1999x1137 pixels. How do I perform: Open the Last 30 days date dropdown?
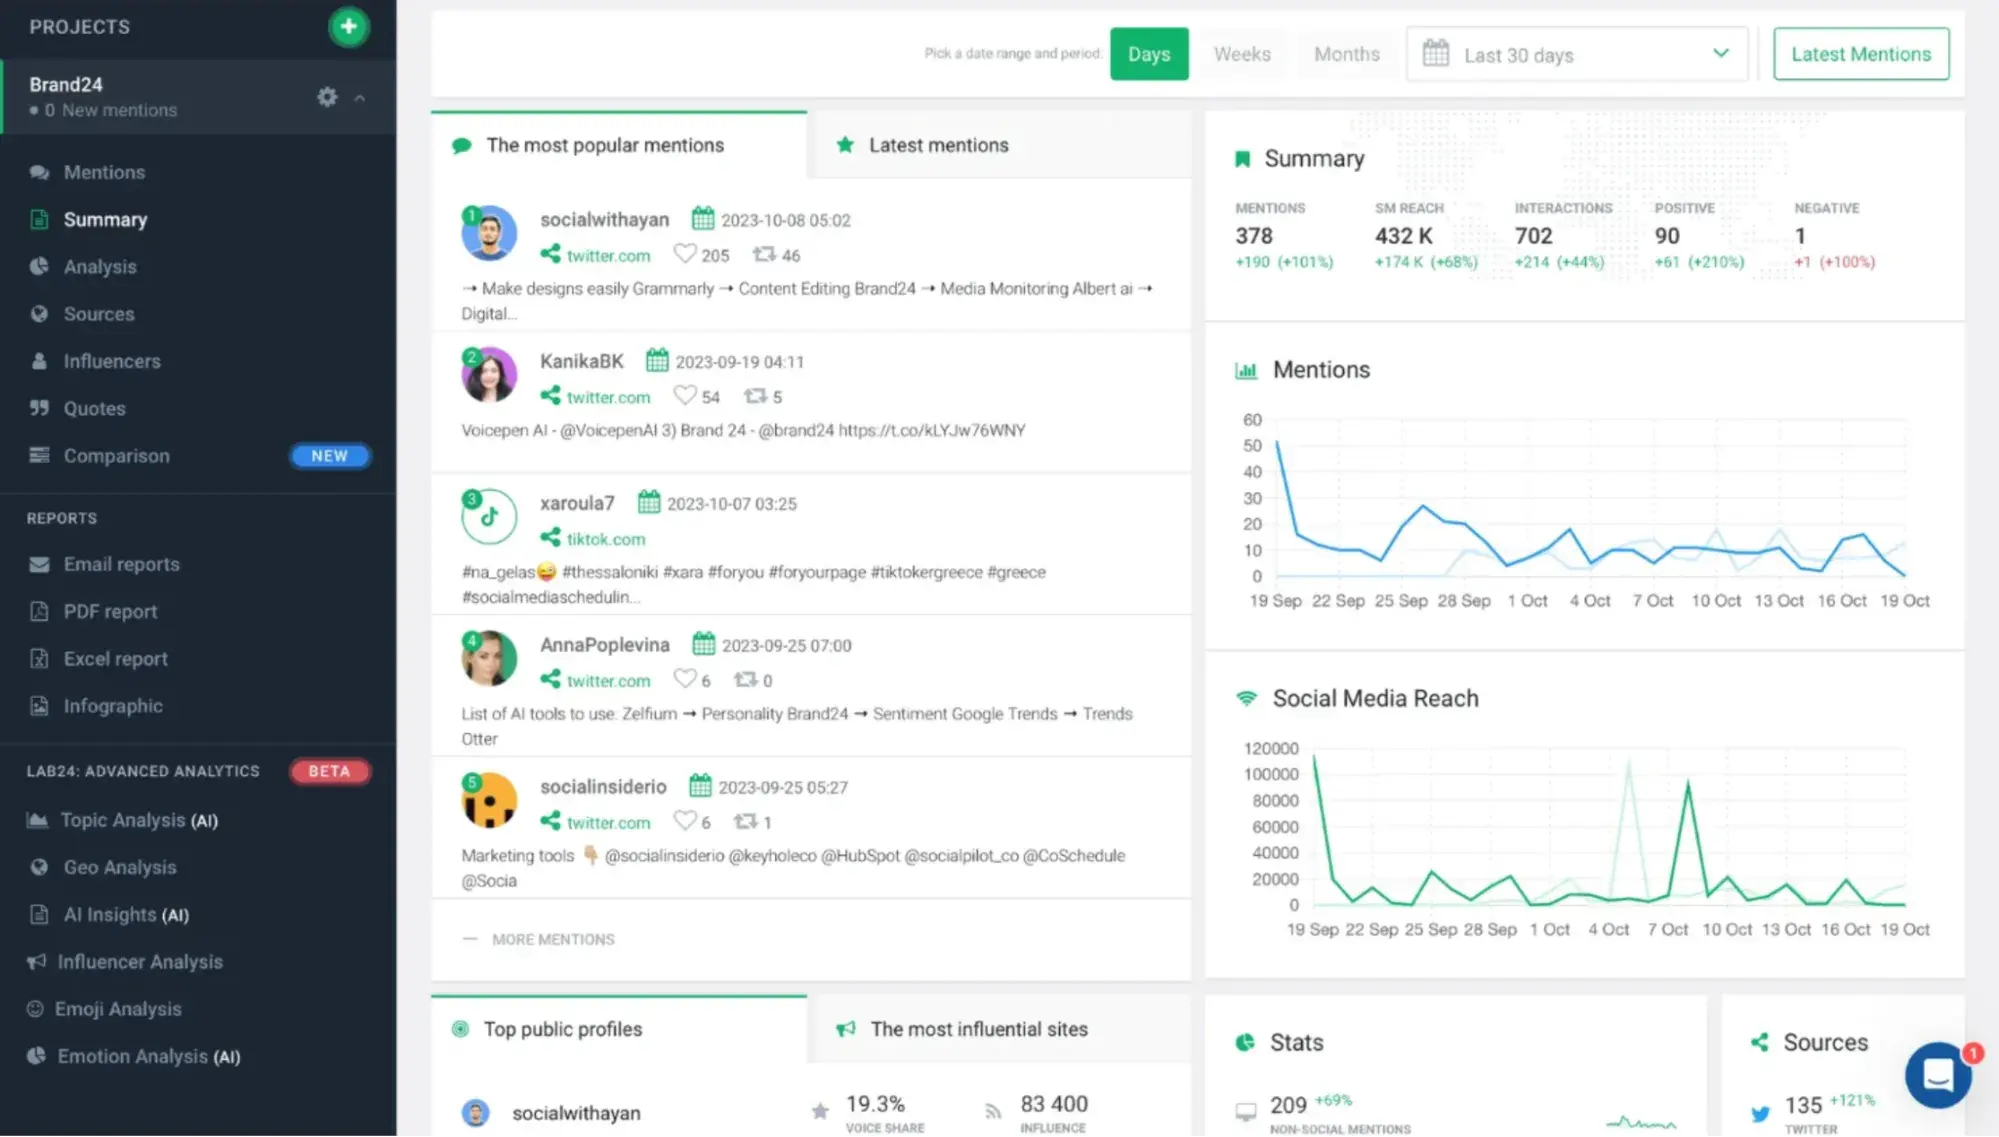(x=1576, y=54)
